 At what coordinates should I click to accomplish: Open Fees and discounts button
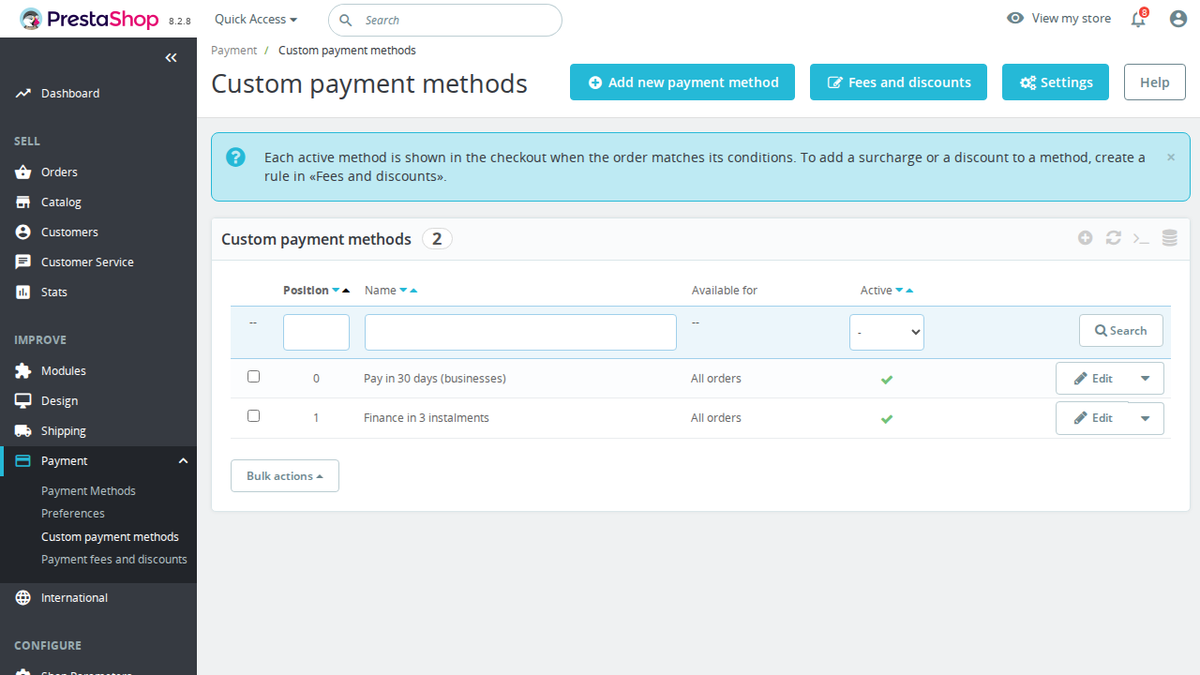pos(898,82)
